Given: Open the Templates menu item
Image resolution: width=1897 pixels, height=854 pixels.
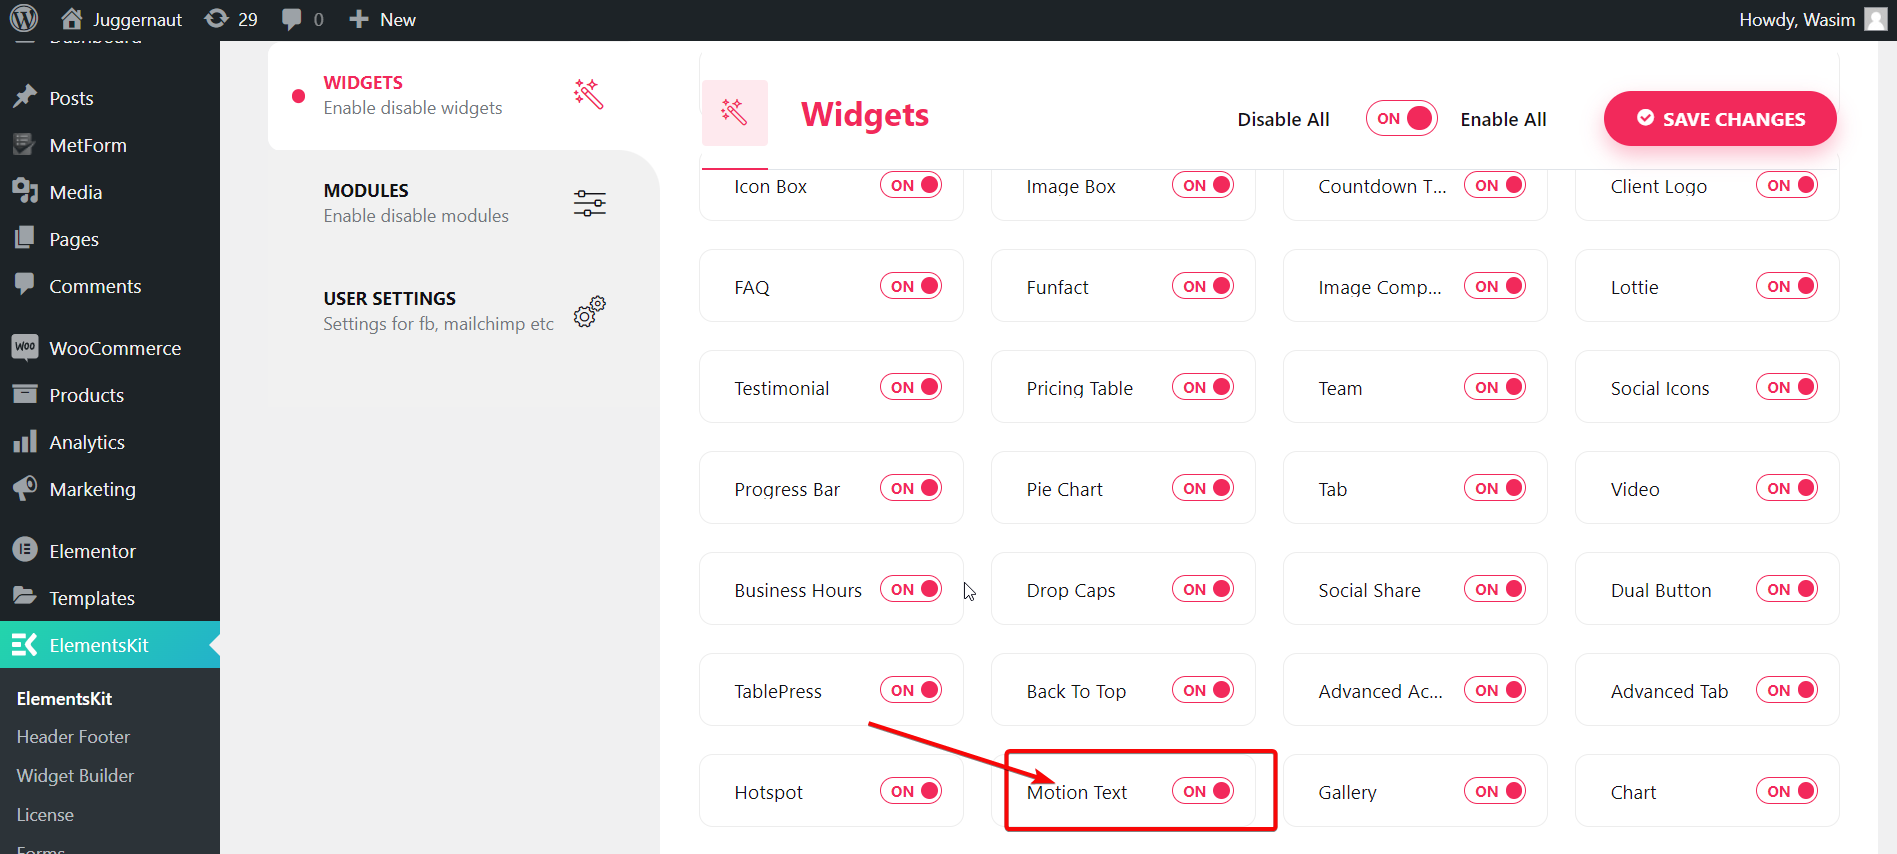Looking at the screenshot, I should (110, 597).
